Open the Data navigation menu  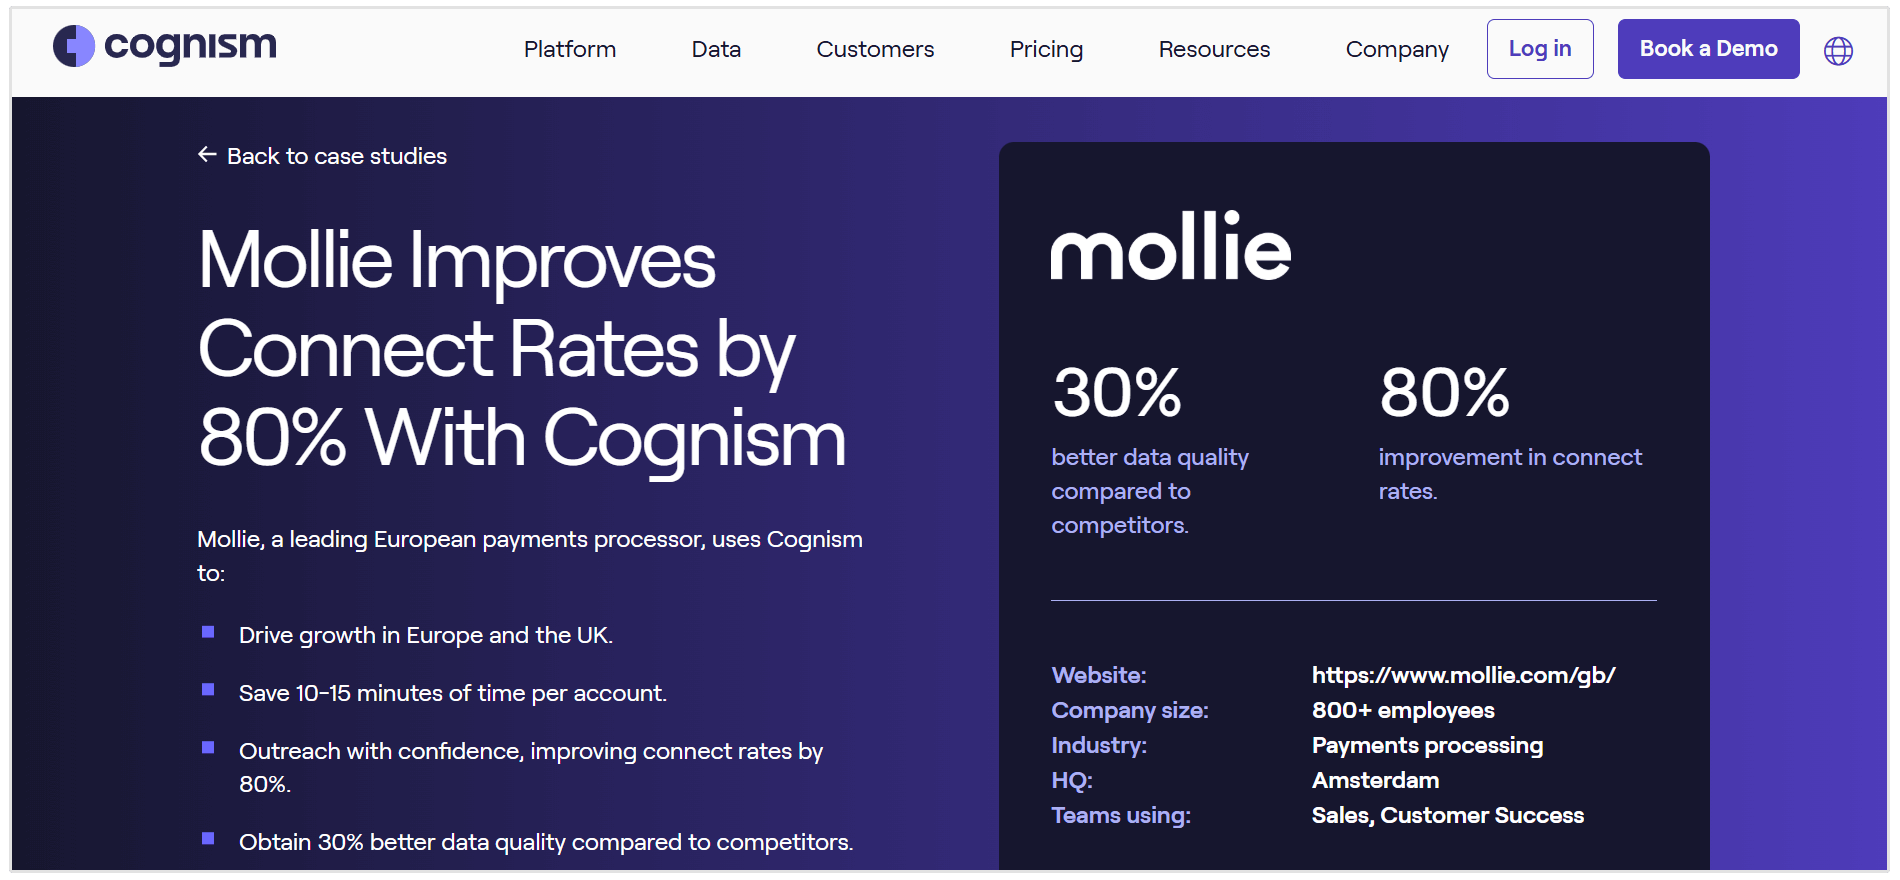pyautogui.click(x=715, y=48)
